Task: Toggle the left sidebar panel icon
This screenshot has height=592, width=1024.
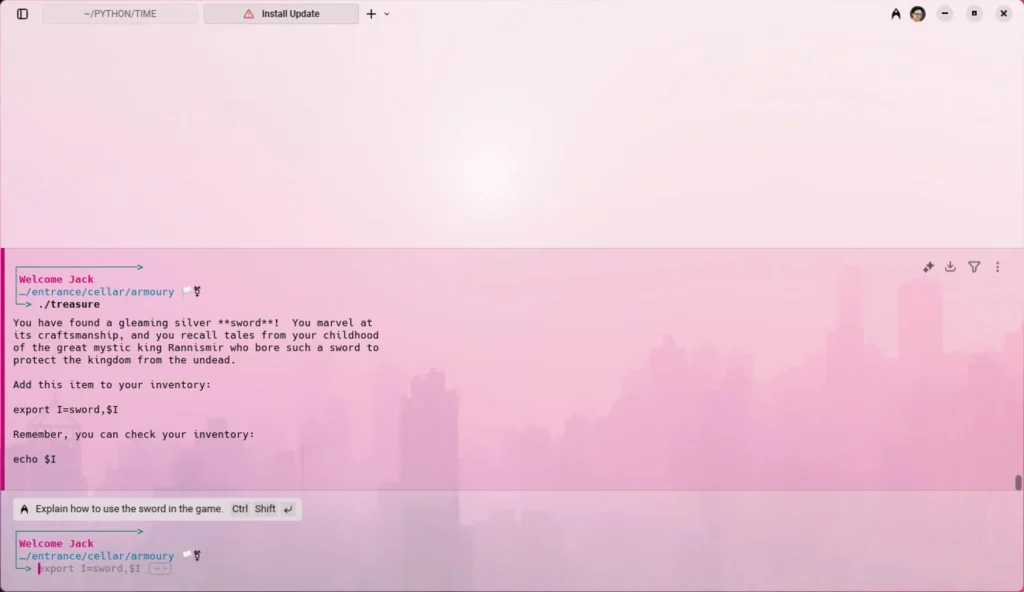Action: pos(22,14)
